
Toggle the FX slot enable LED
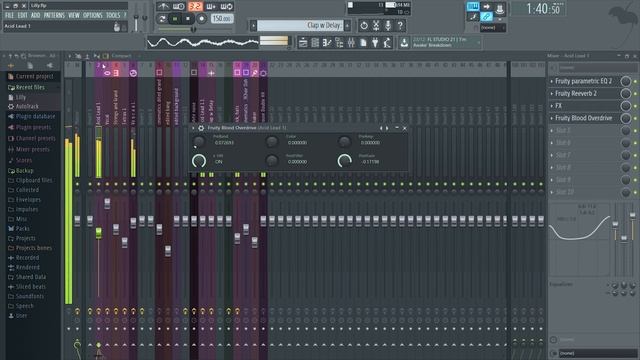click(636, 106)
